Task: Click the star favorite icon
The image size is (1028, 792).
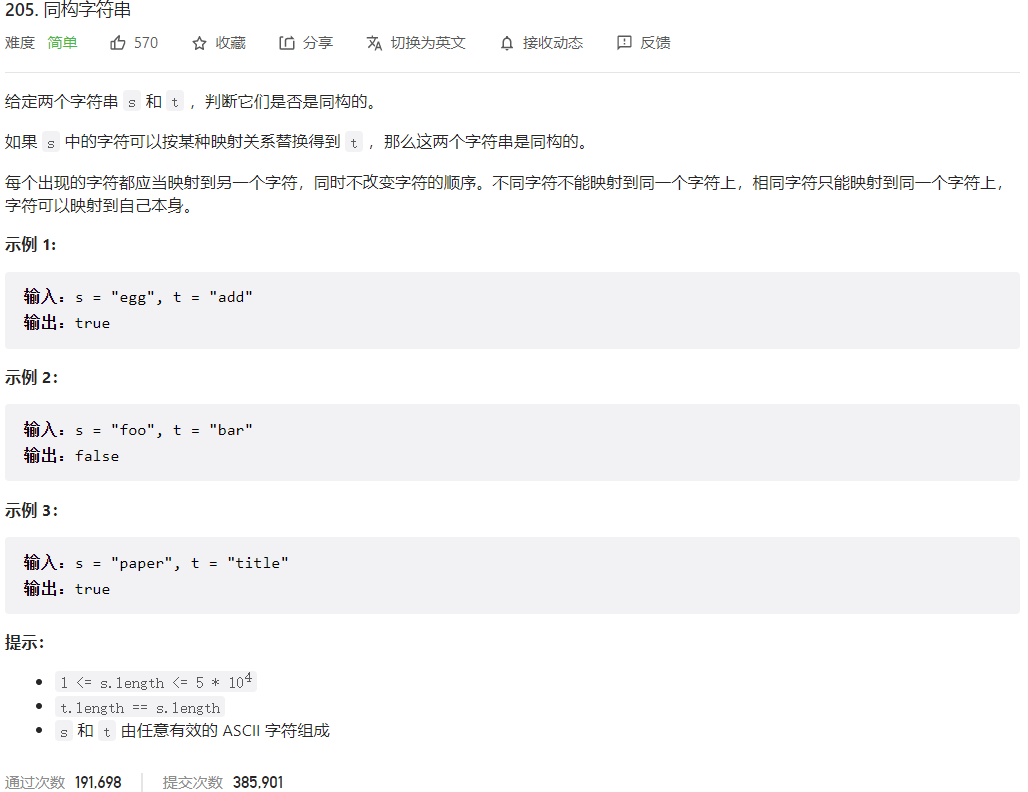Action: [199, 43]
